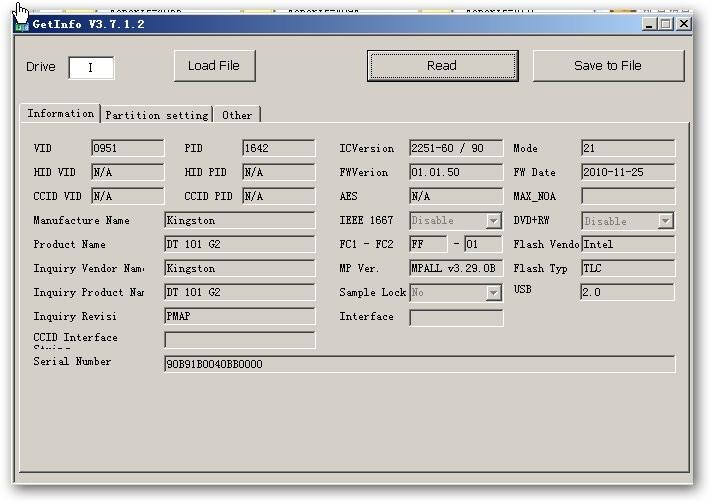The image size is (711, 503).
Task: Open the Partition setting tab
Action: tap(156, 115)
